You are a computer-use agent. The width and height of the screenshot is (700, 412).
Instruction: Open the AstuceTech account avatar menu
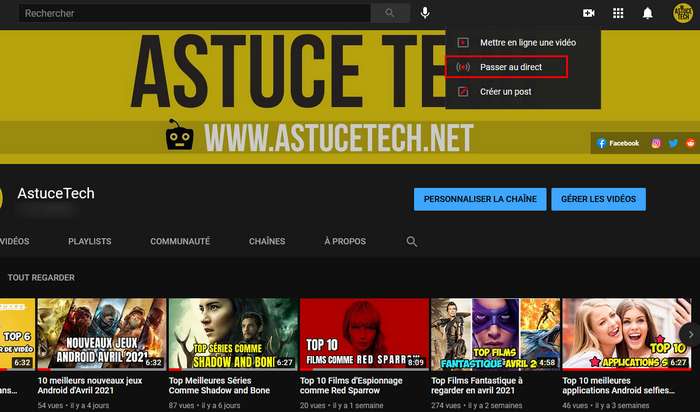683,13
